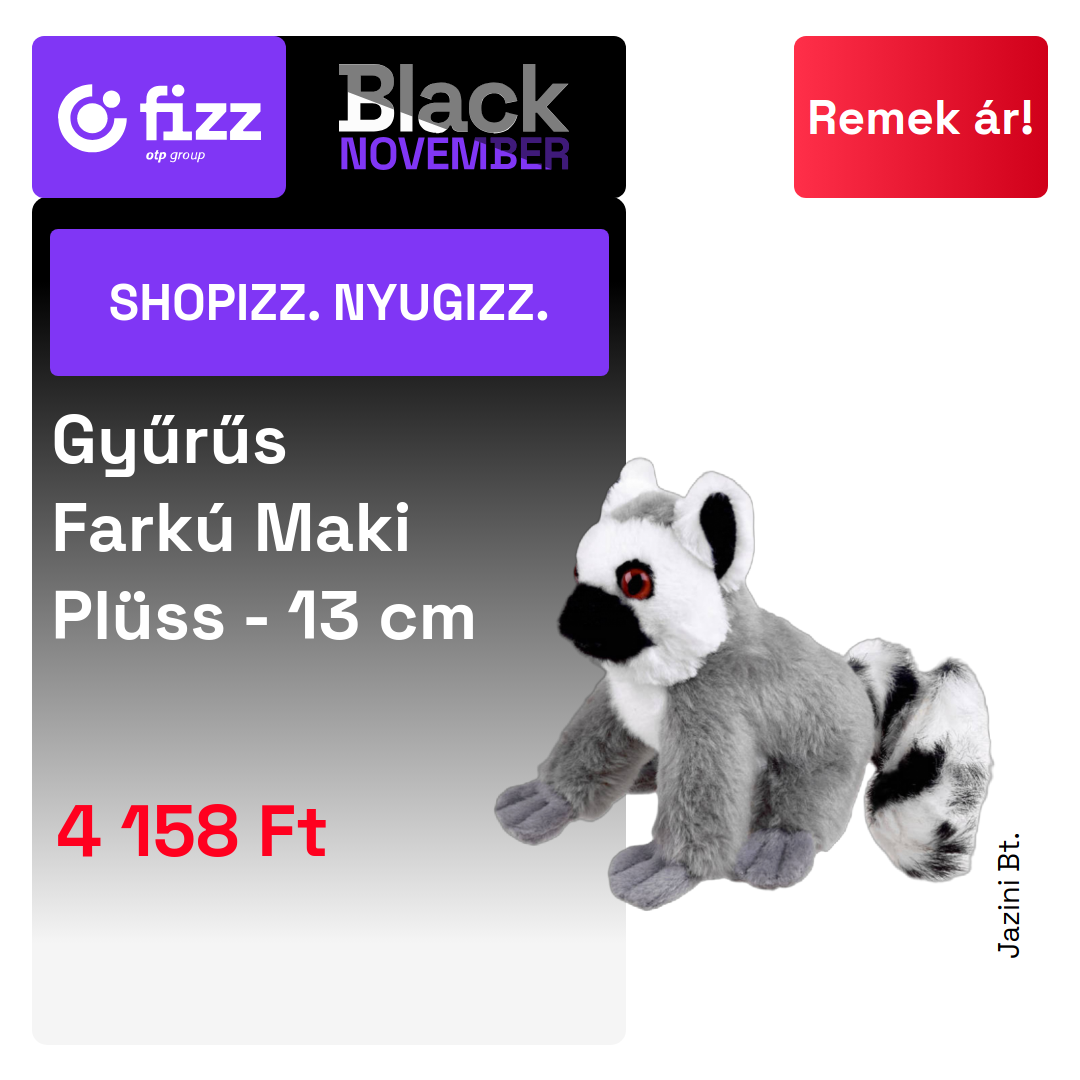Click the purple NOVEMBER logo word
Screen dimensions: 1080x1080
(x=455, y=154)
